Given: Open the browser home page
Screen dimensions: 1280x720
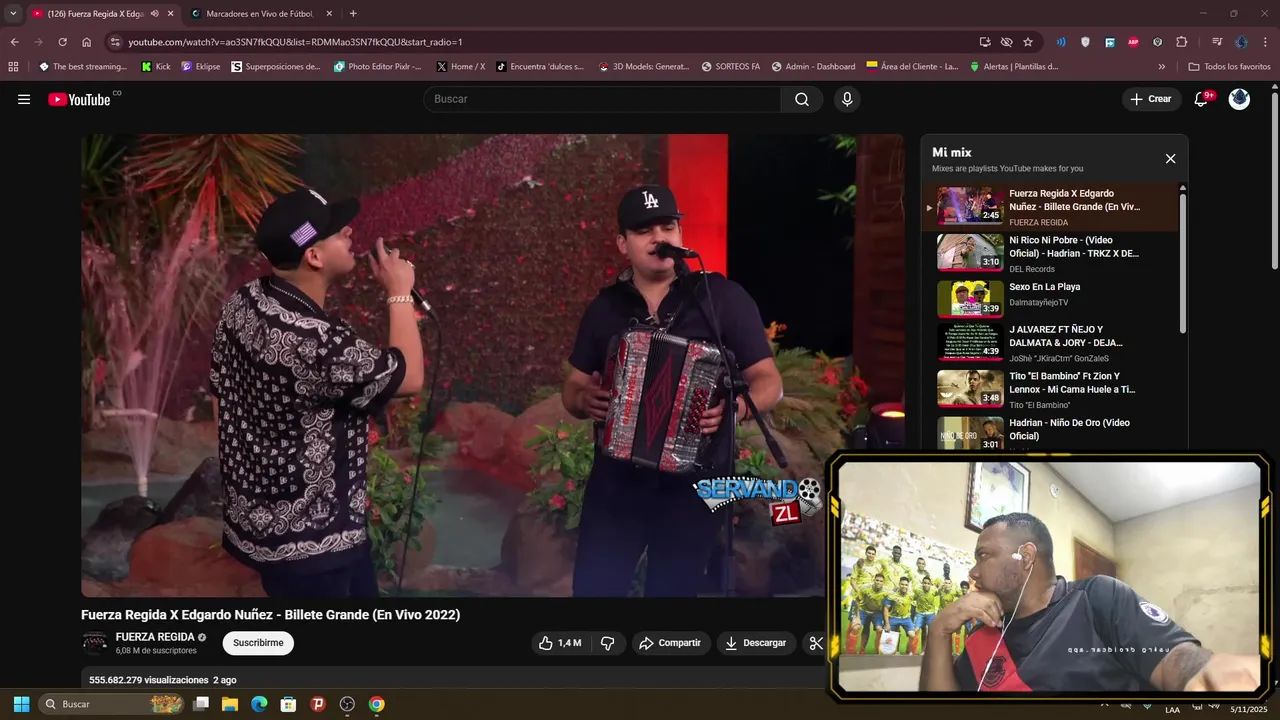Looking at the screenshot, I should (86, 42).
